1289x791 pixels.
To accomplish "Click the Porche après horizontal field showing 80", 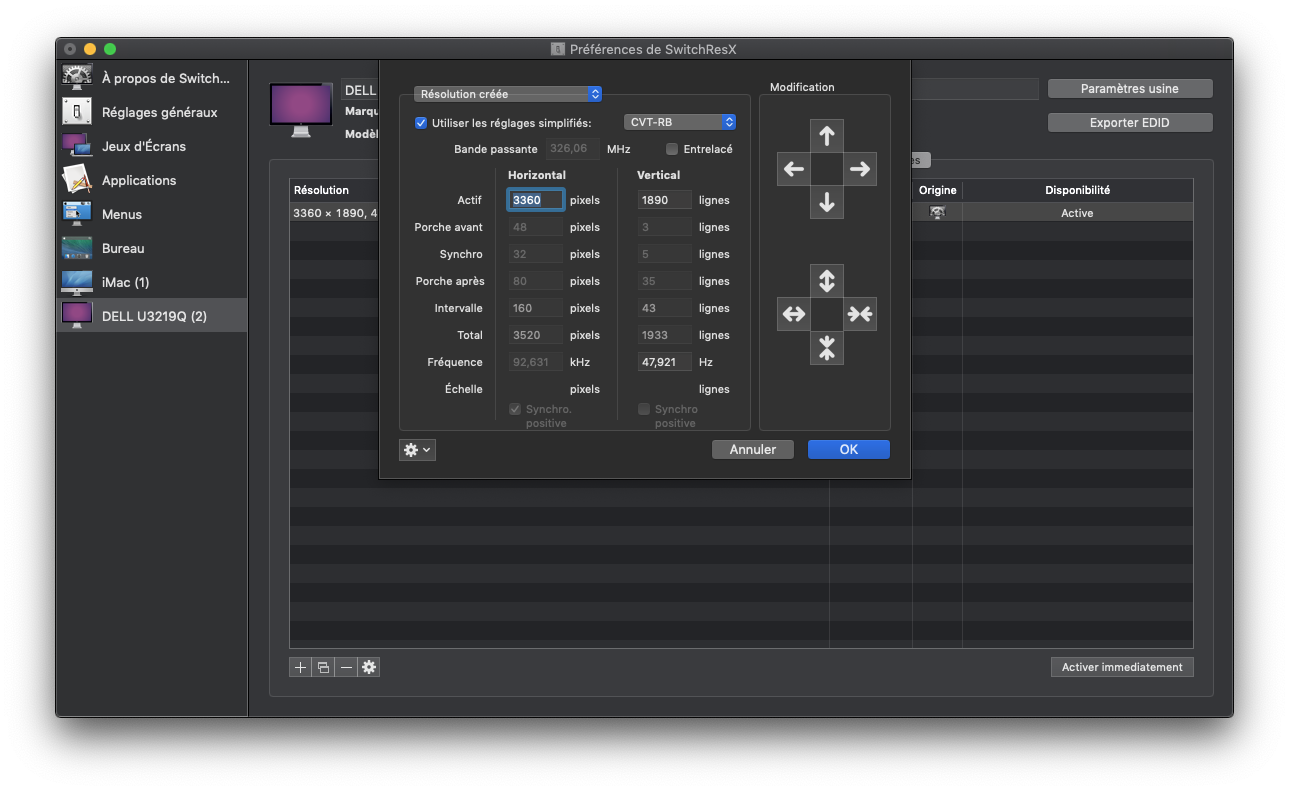I will 536,281.
